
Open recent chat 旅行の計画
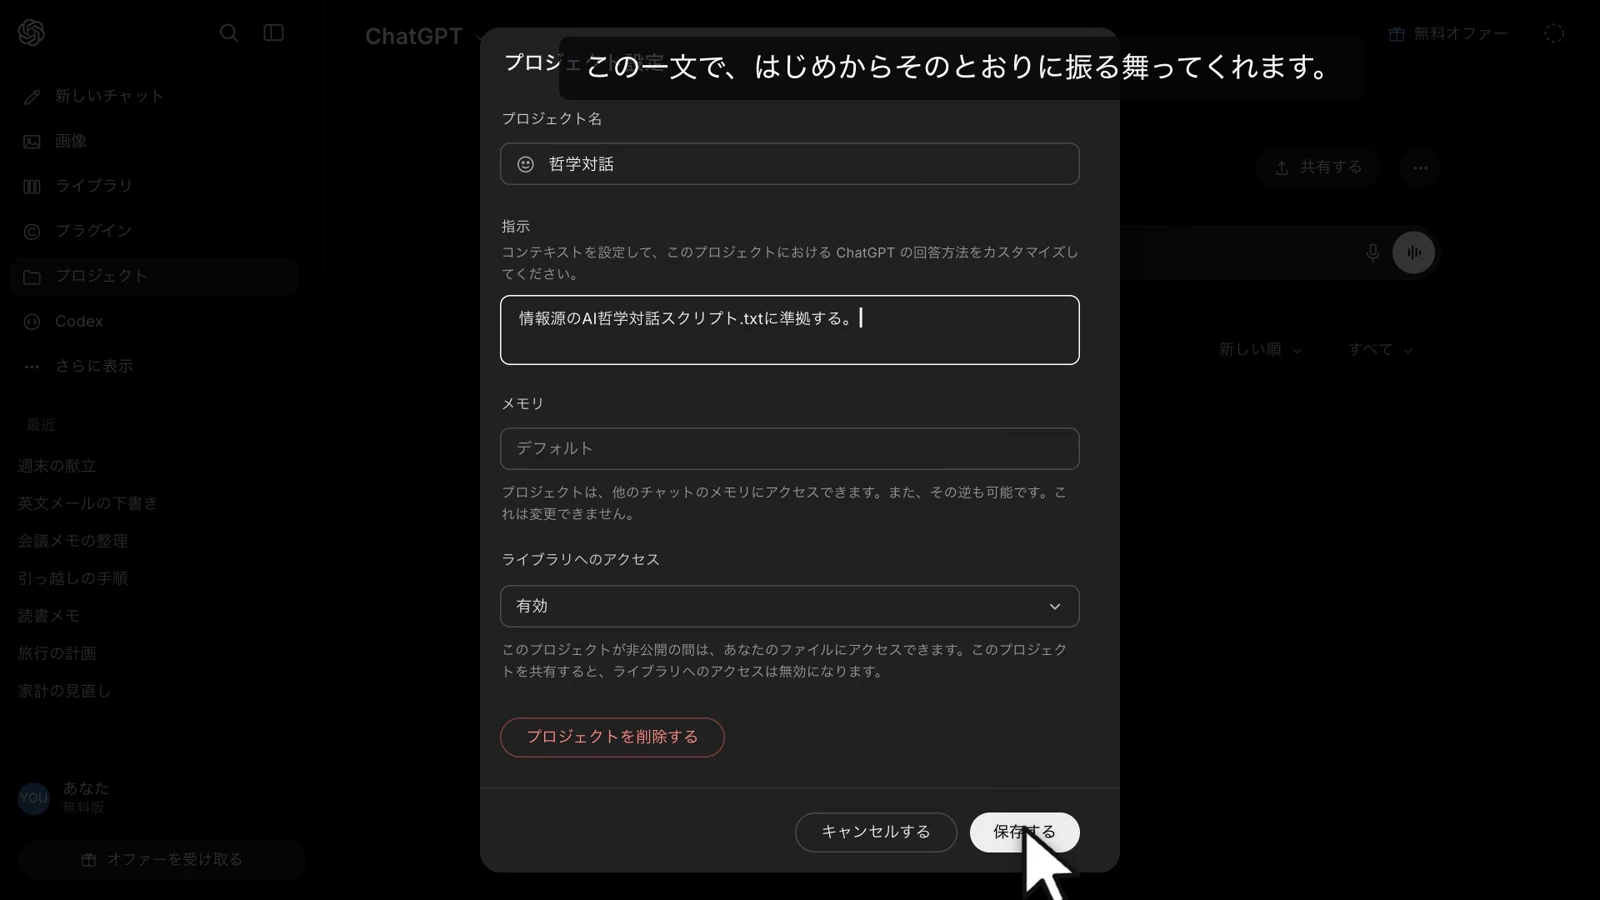pos(57,653)
